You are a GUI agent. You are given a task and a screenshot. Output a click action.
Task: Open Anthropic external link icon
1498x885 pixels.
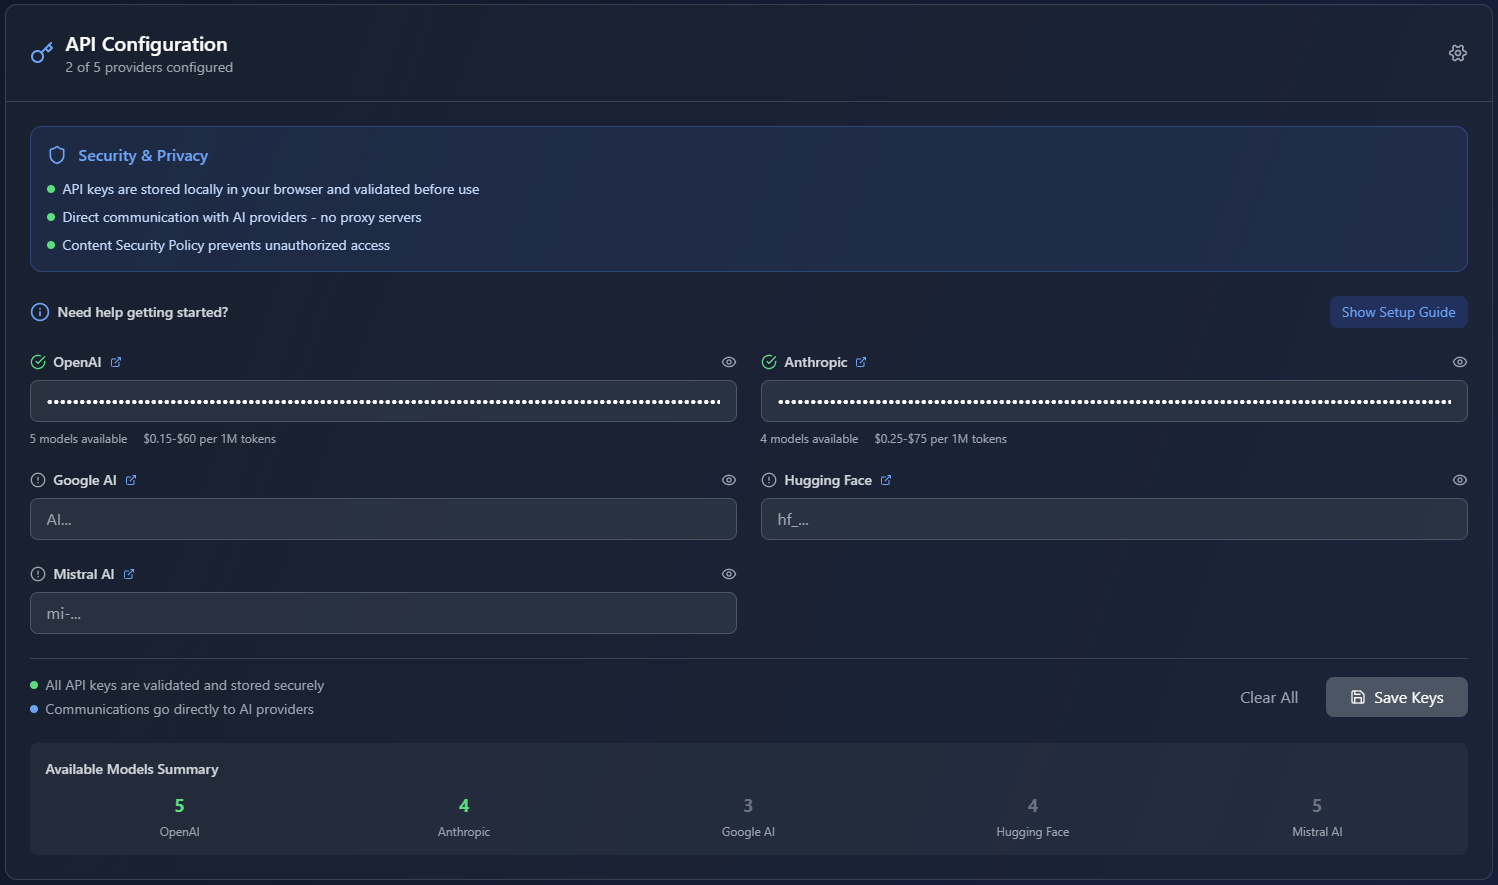pos(861,362)
